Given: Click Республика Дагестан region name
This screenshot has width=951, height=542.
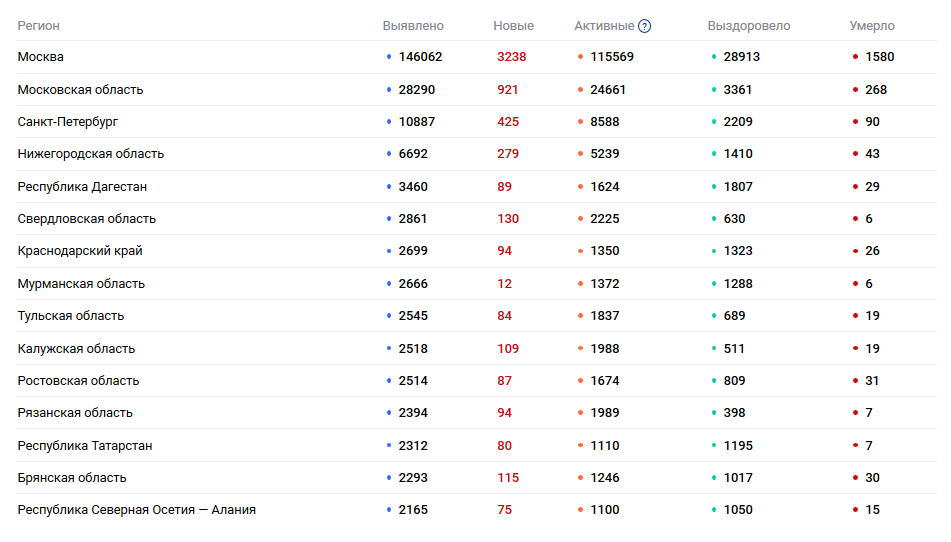Looking at the screenshot, I should pos(83,187).
